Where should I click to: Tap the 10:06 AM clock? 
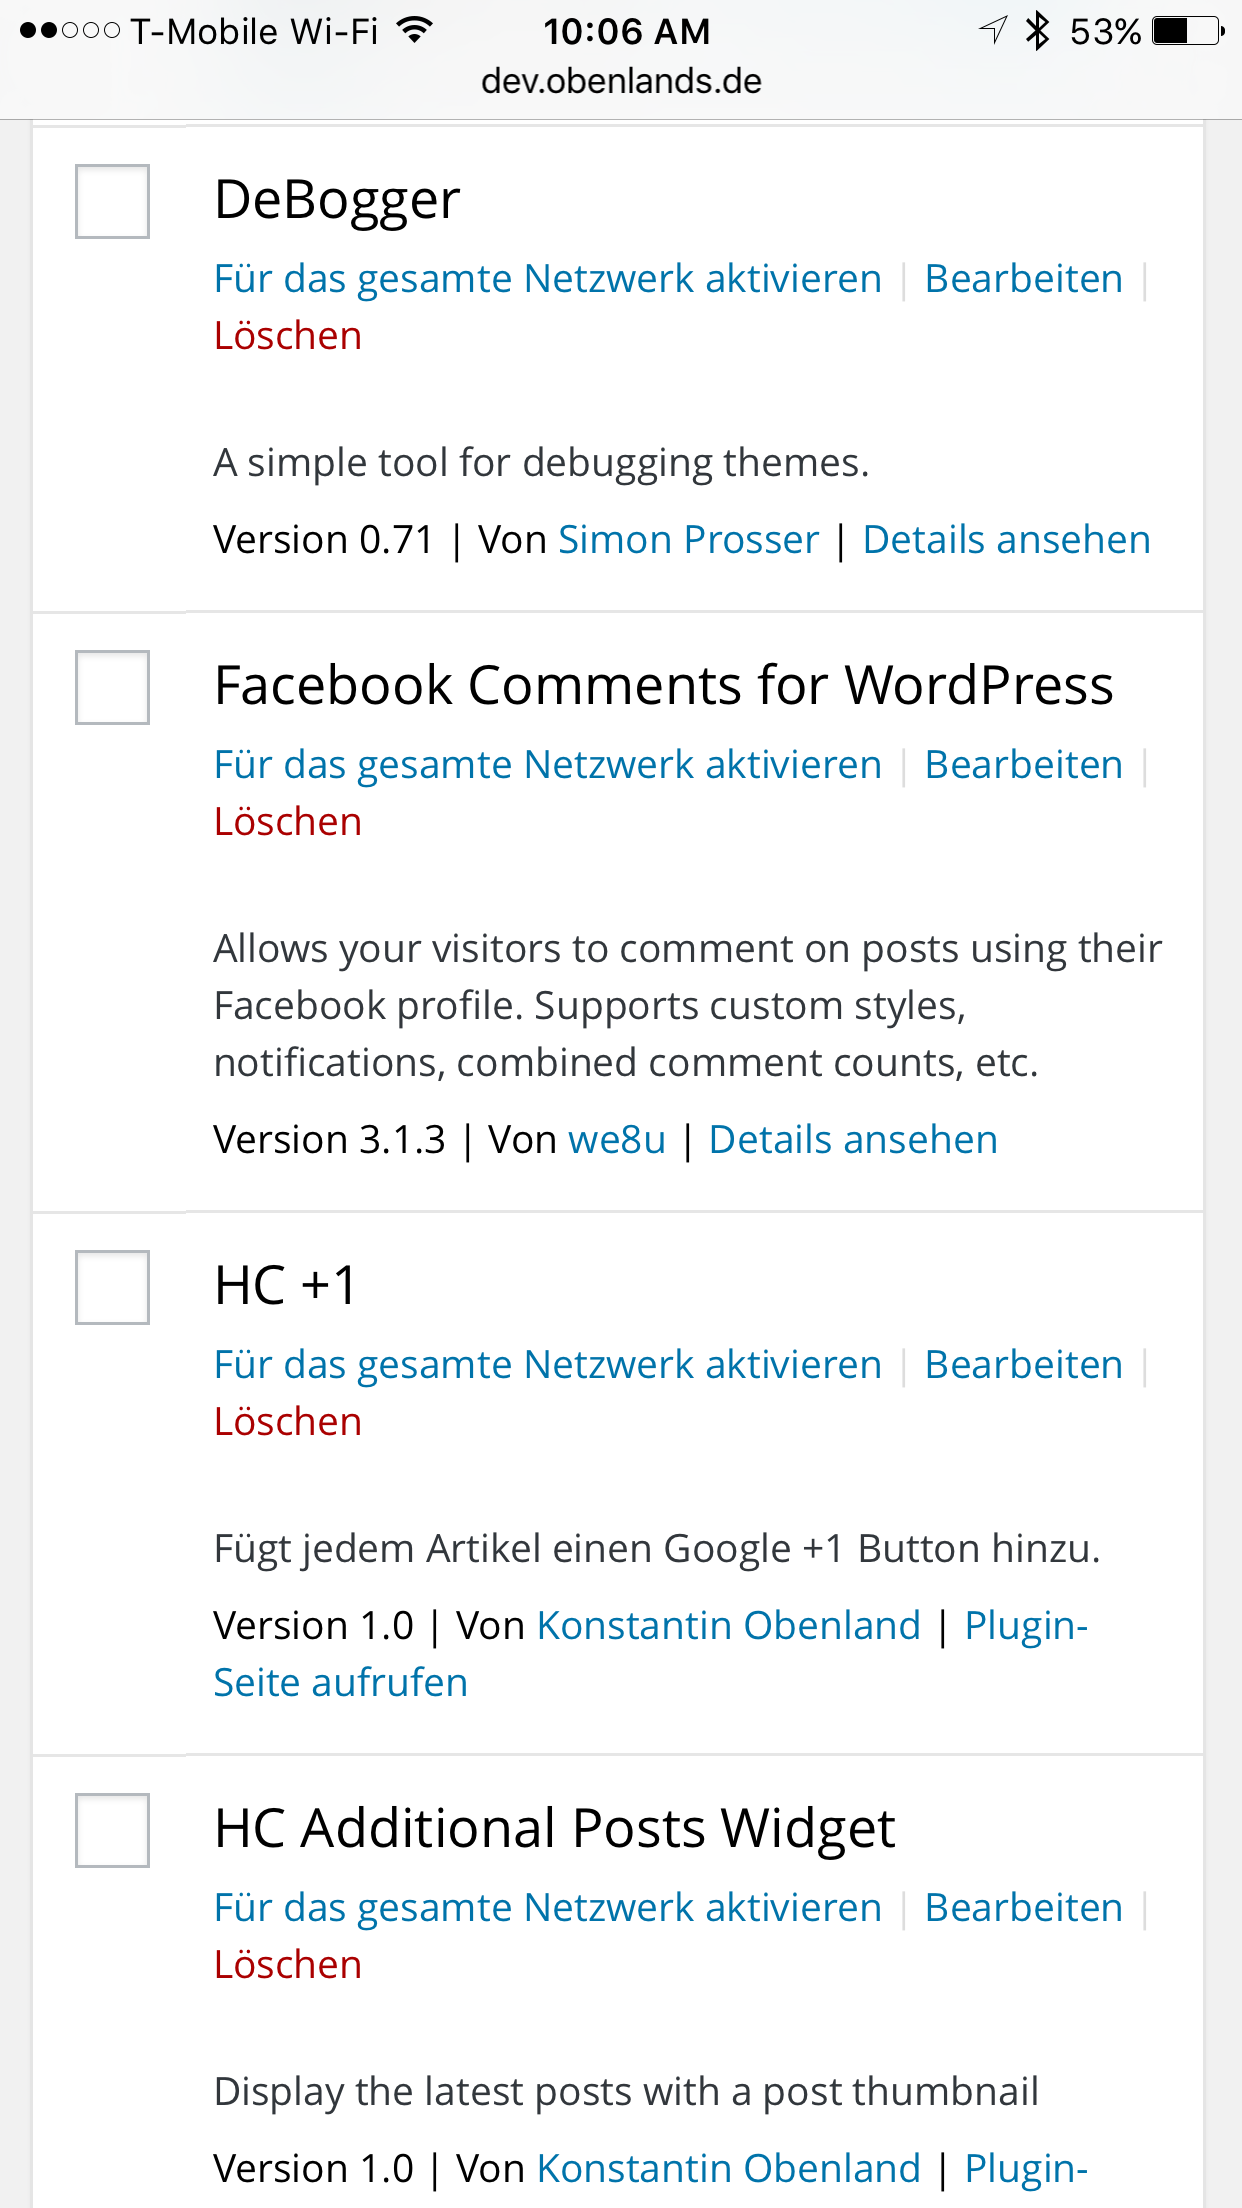point(627,31)
